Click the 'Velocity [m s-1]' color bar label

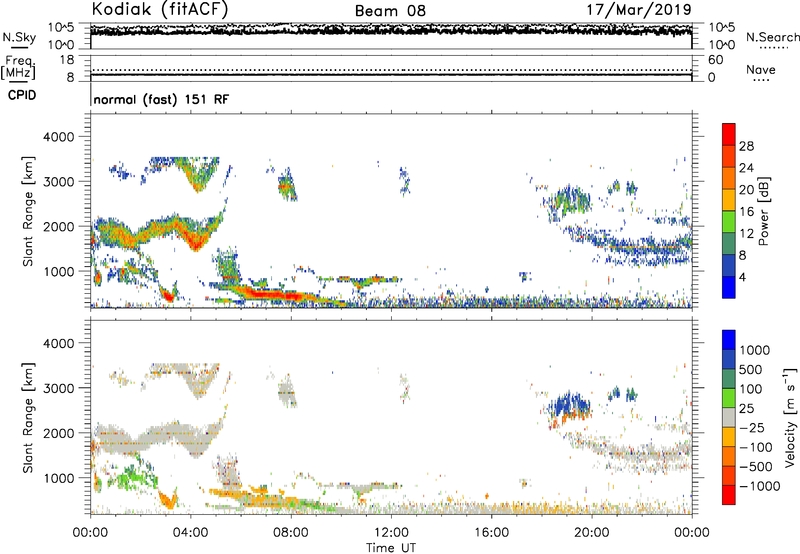point(790,418)
